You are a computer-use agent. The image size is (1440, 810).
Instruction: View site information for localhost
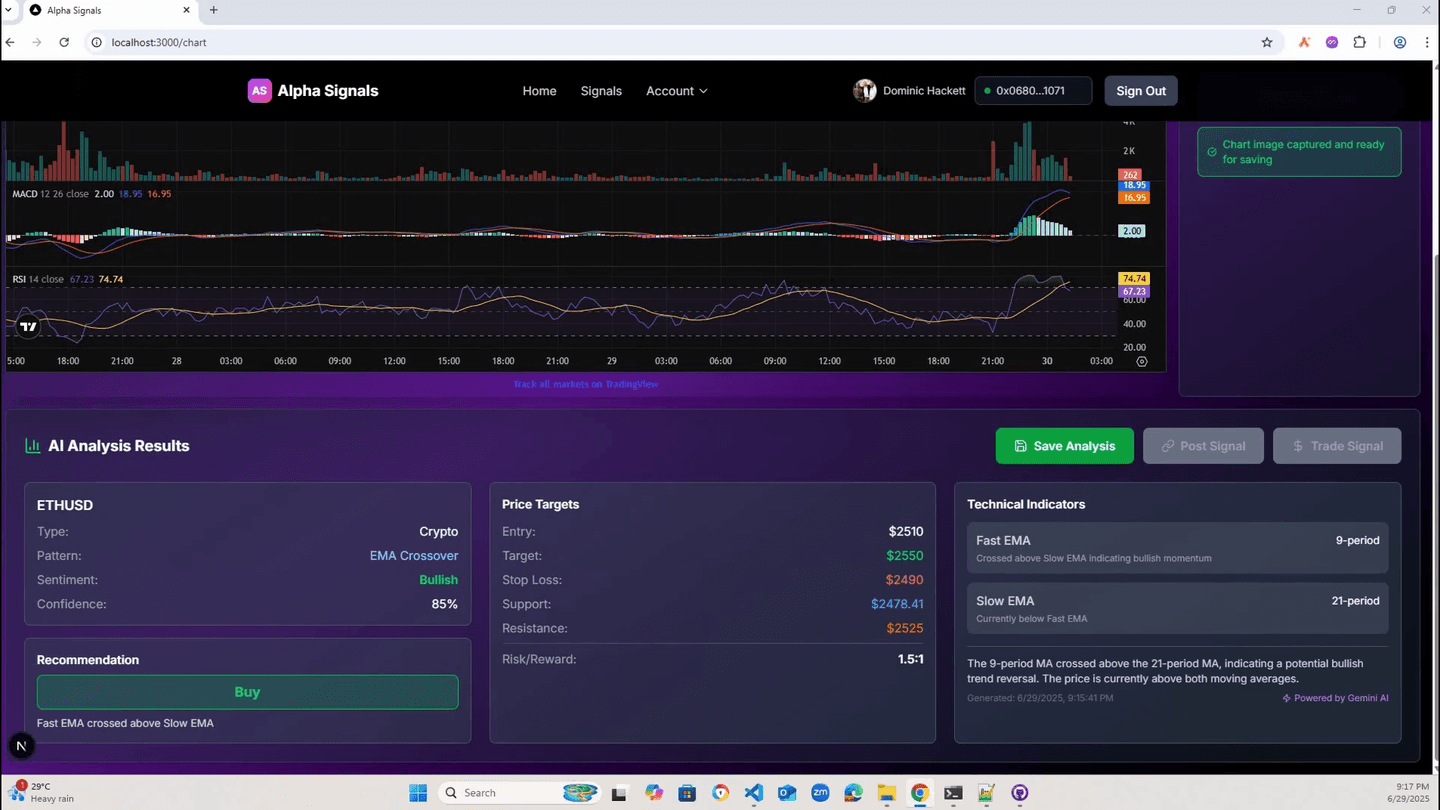click(x=97, y=42)
